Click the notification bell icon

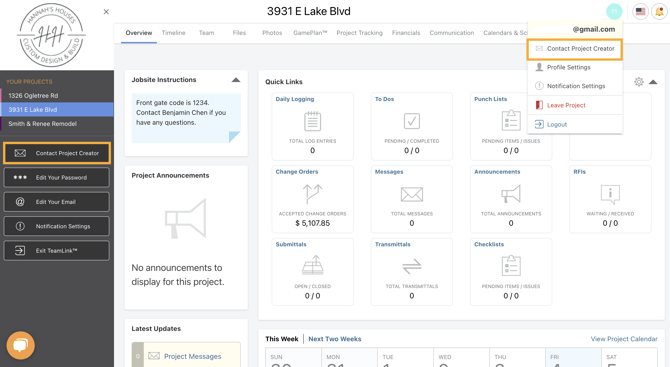[659, 12]
